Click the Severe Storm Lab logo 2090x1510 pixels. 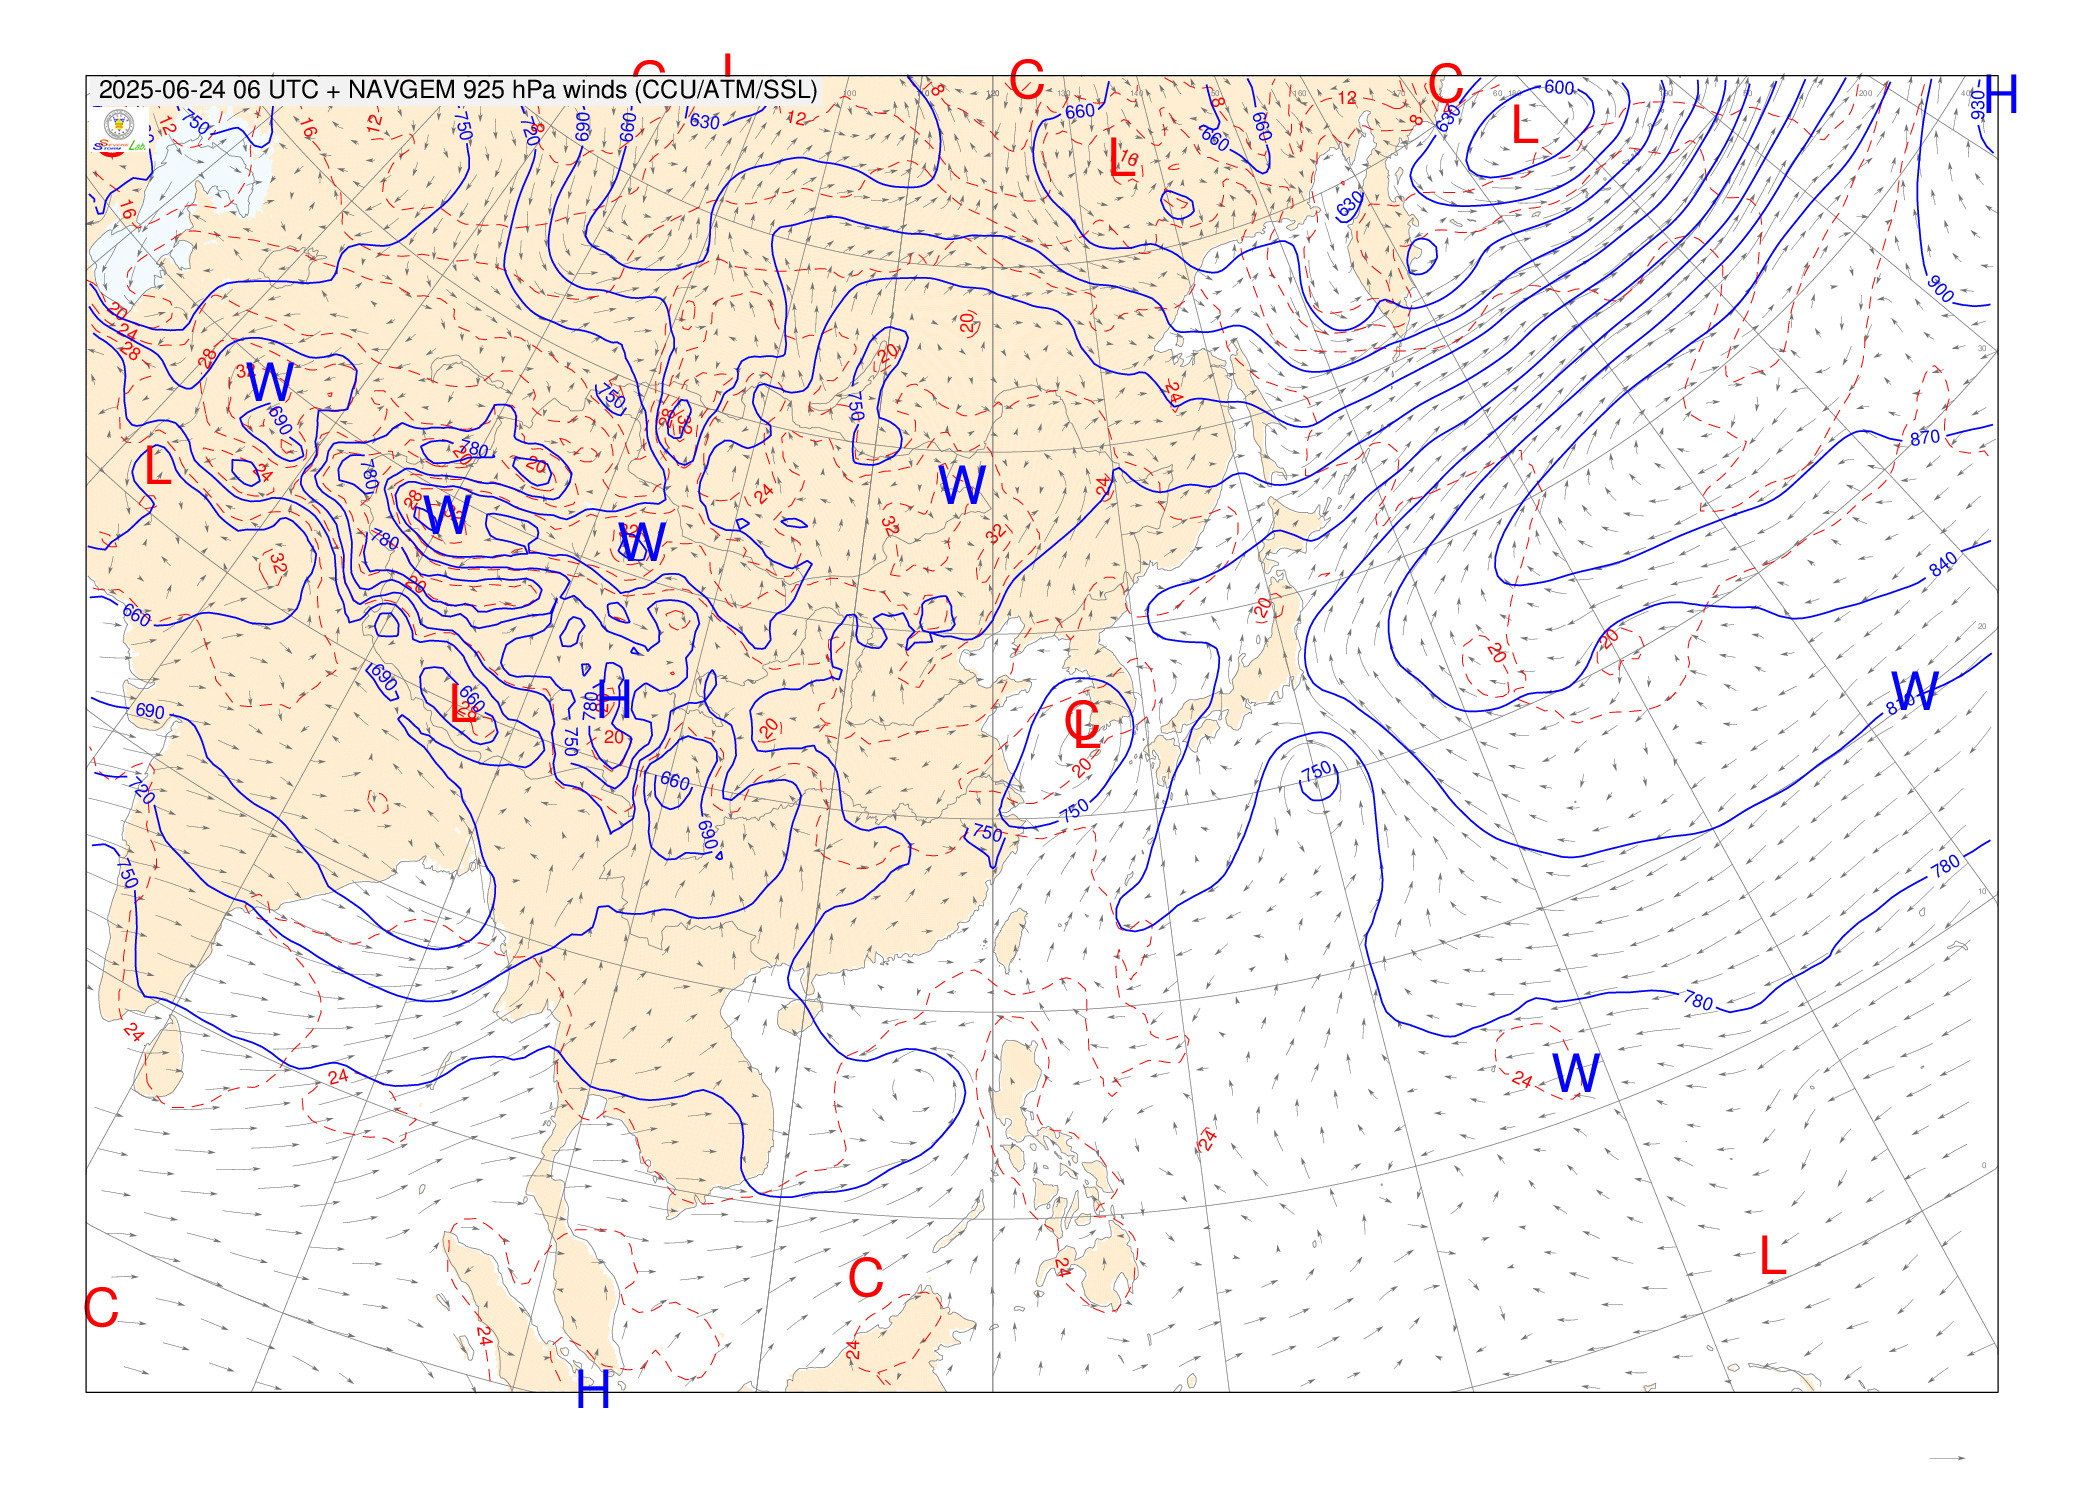coord(119,129)
